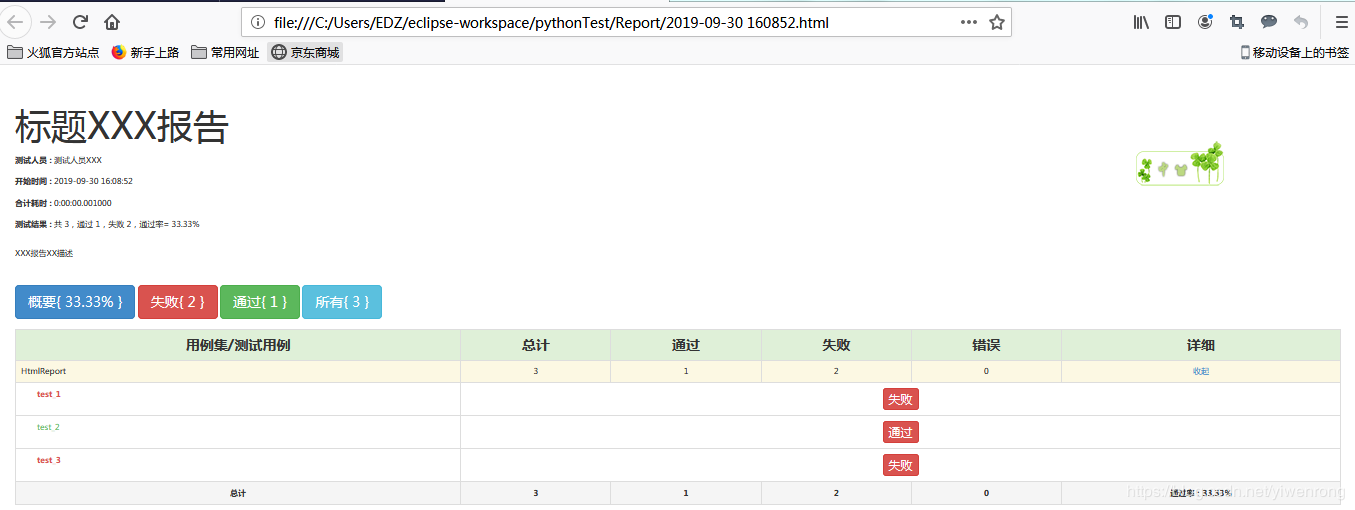The width and height of the screenshot is (1355, 510).
Task: Select test_1 case name
Action: coord(49,394)
